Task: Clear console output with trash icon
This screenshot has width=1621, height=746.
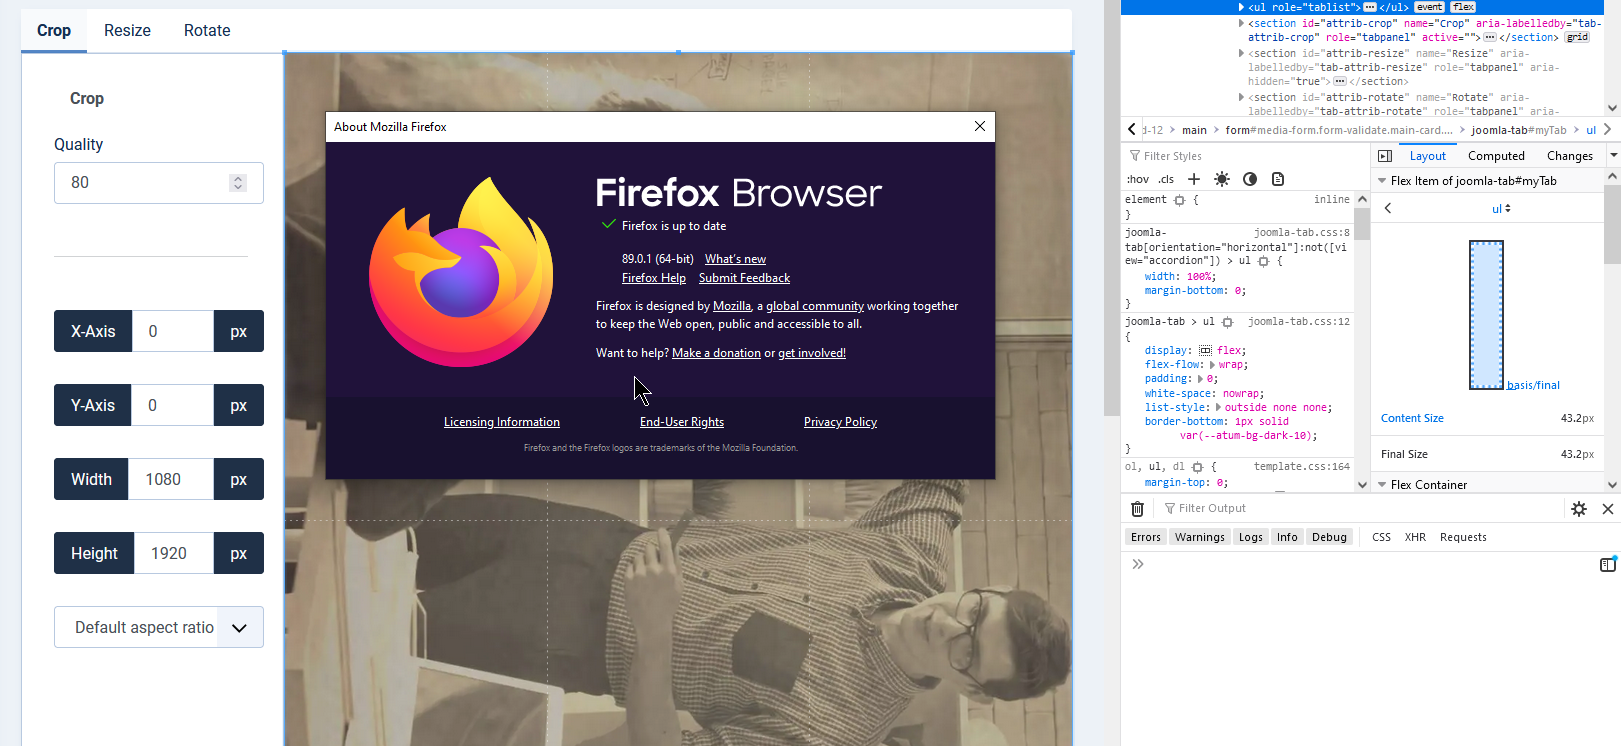Action: click(x=1137, y=509)
